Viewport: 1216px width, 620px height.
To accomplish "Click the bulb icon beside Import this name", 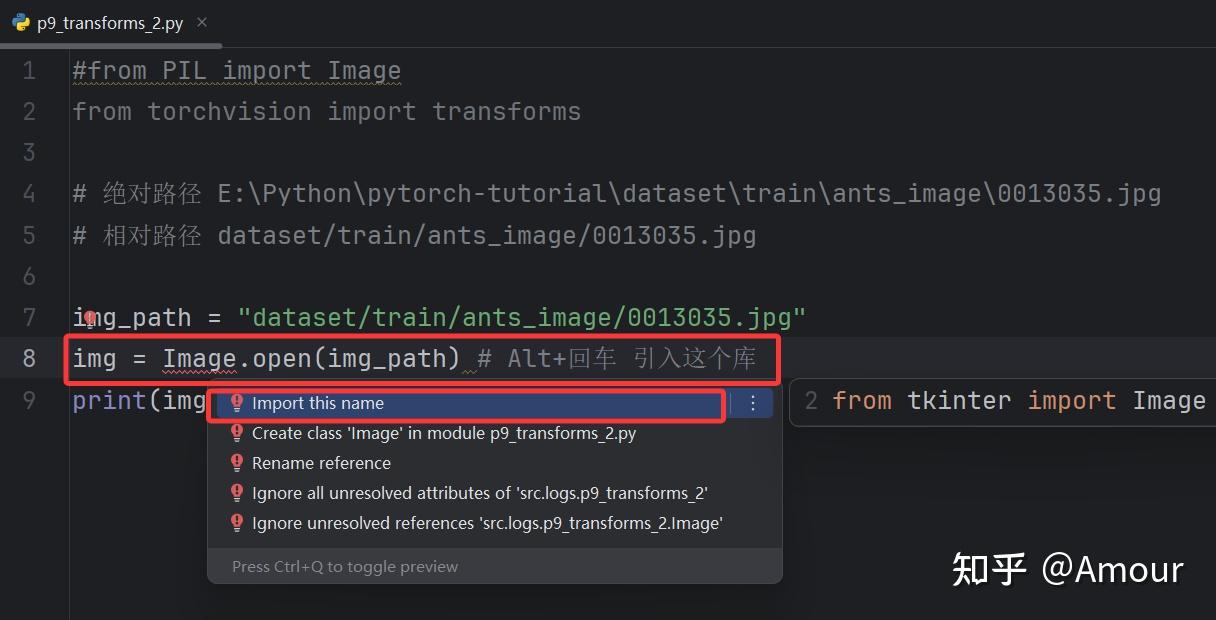I will [x=237, y=403].
